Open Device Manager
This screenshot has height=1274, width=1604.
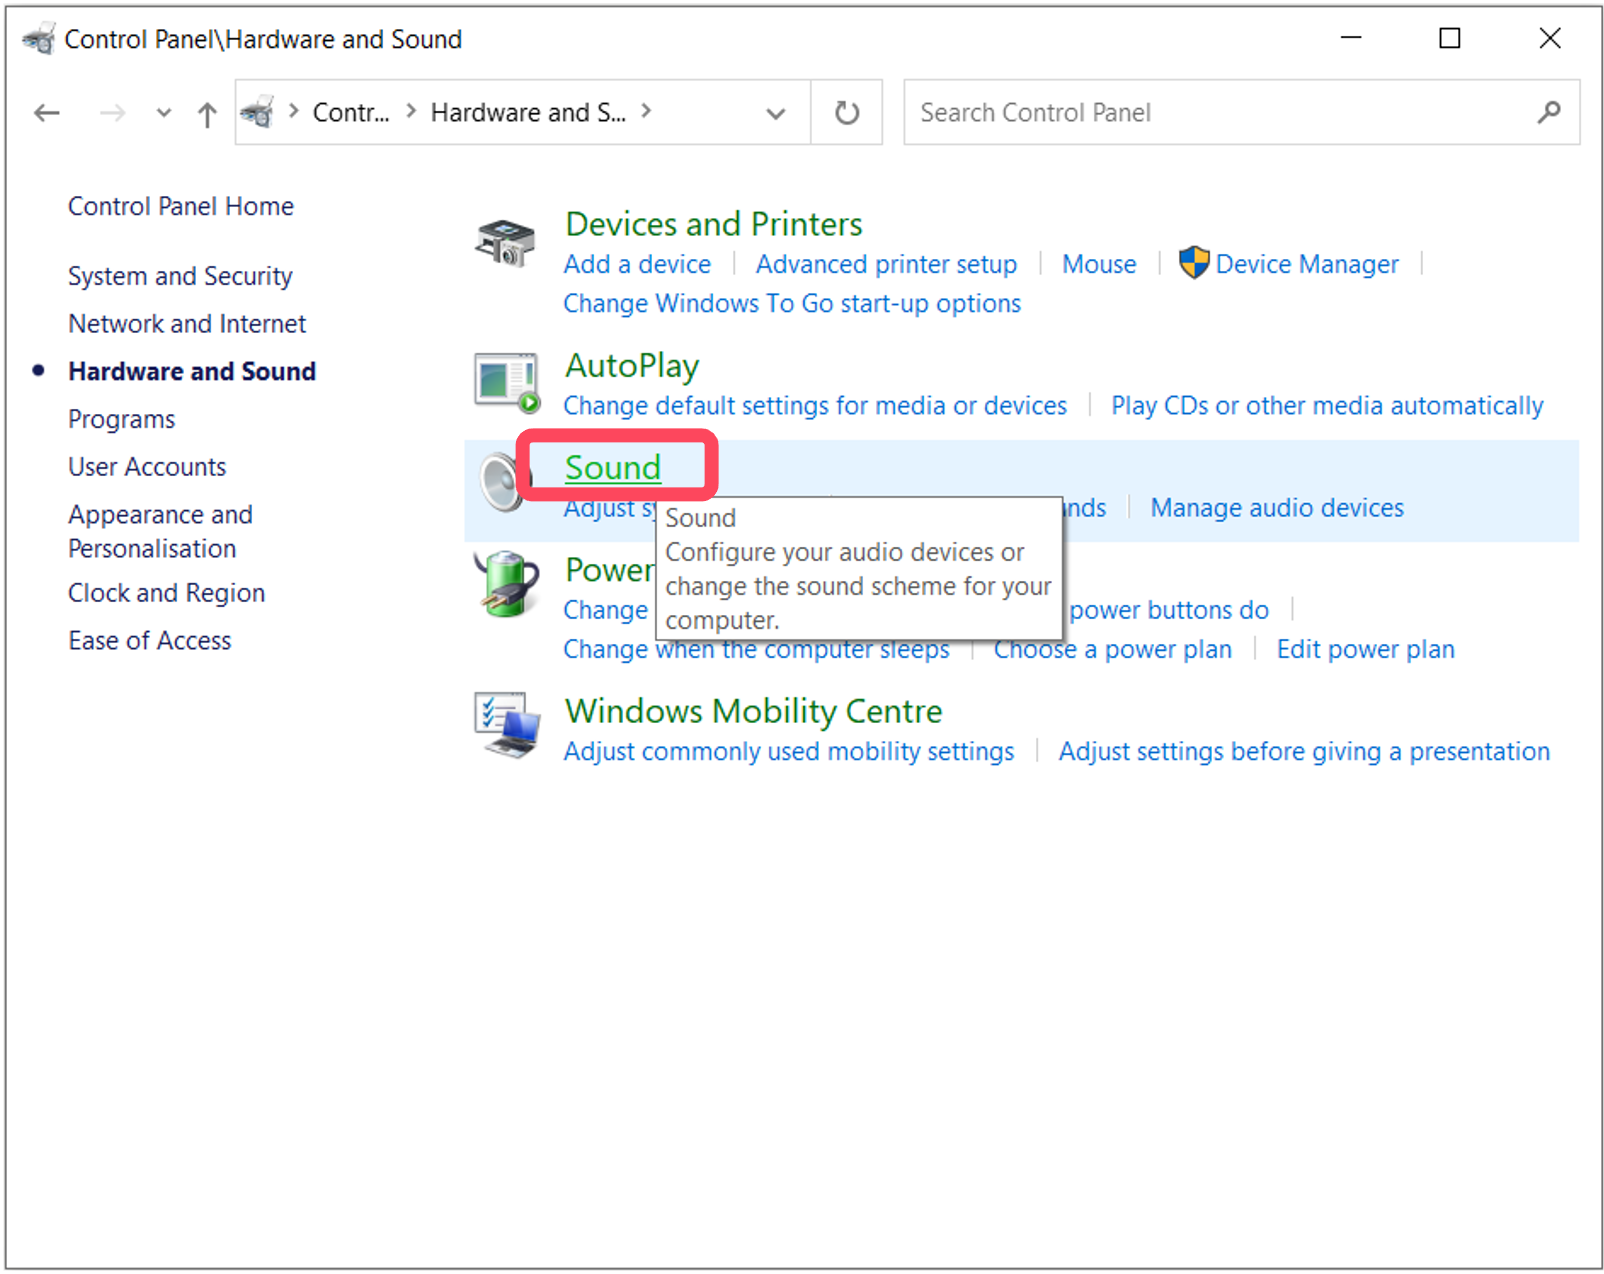coord(1307,265)
